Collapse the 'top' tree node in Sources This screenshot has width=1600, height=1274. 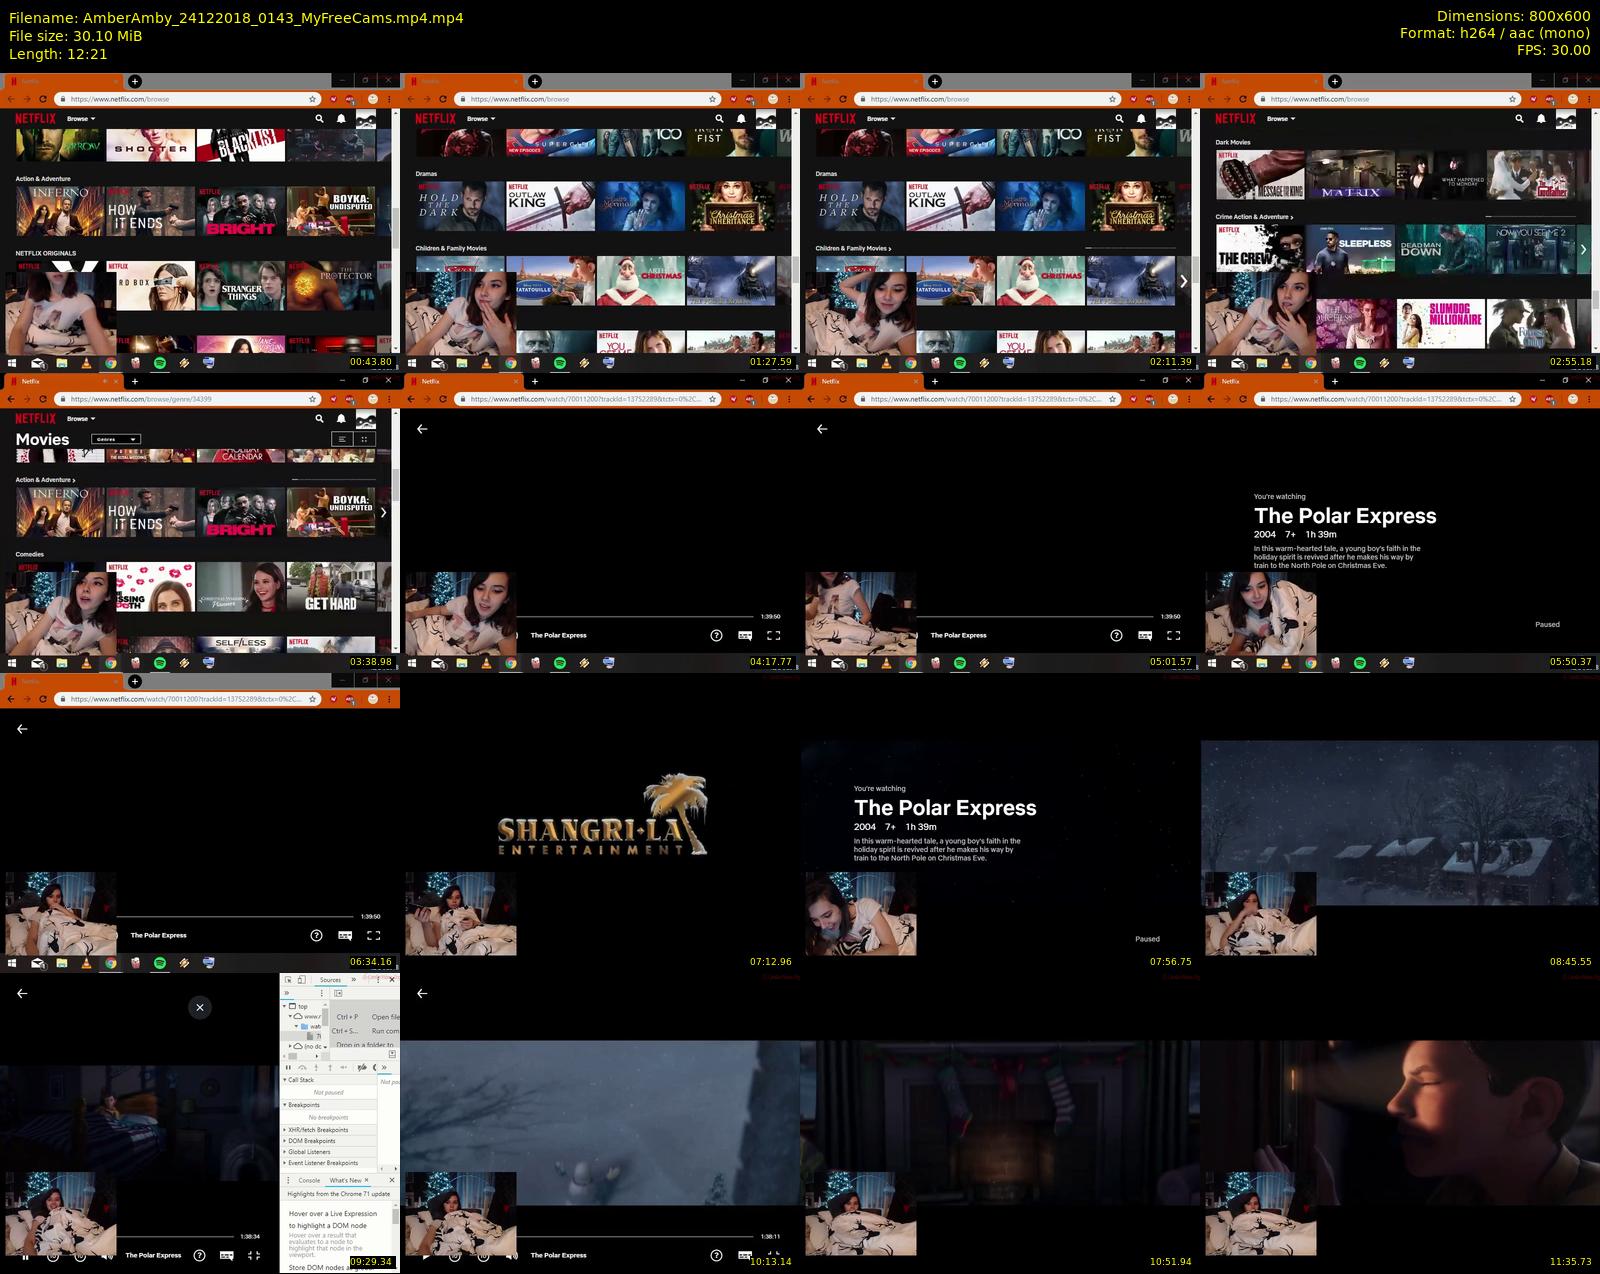(x=286, y=1006)
